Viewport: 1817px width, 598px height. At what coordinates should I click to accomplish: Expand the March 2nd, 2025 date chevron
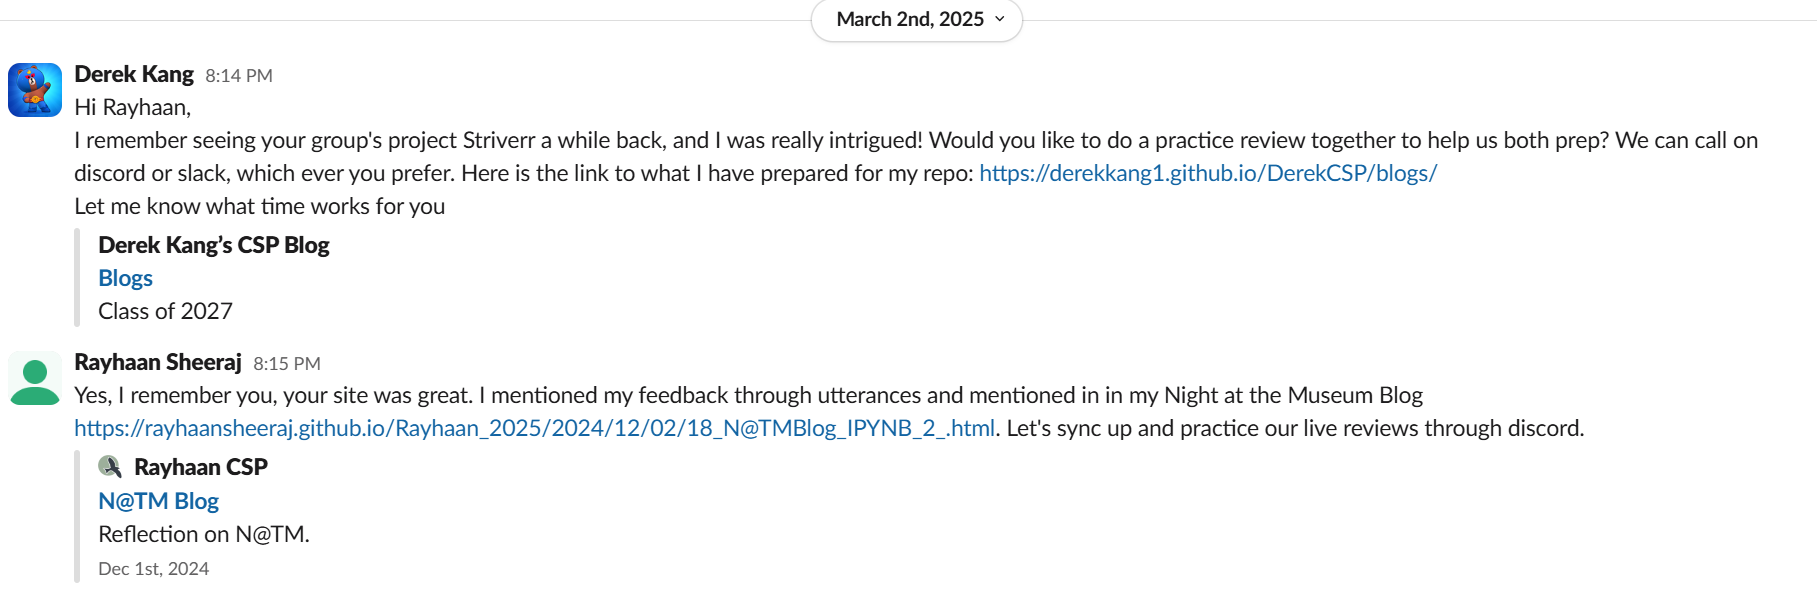pyautogui.click(x=1000, y=19)
